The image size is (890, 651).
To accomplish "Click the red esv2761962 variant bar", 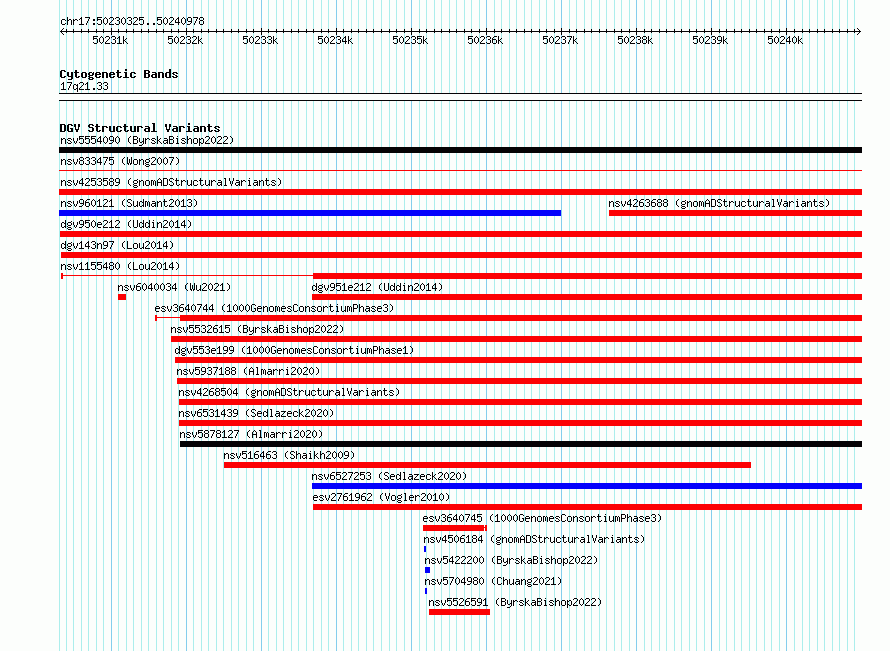I will pyautogui.click(x=587, y=507).
